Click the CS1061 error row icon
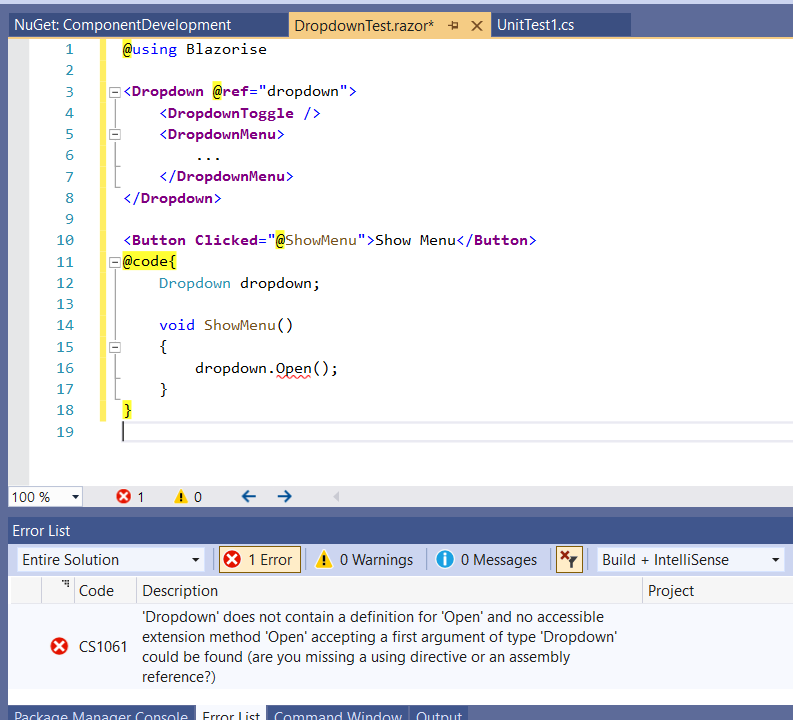The width and height of the screenshot is (793, 720). [59, 646]
